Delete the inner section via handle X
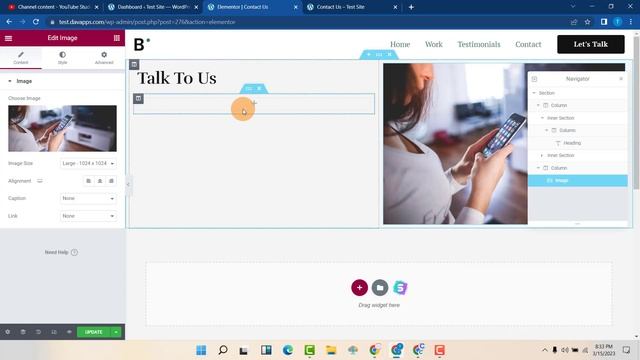Screen dimensions: 640x360 259,89
